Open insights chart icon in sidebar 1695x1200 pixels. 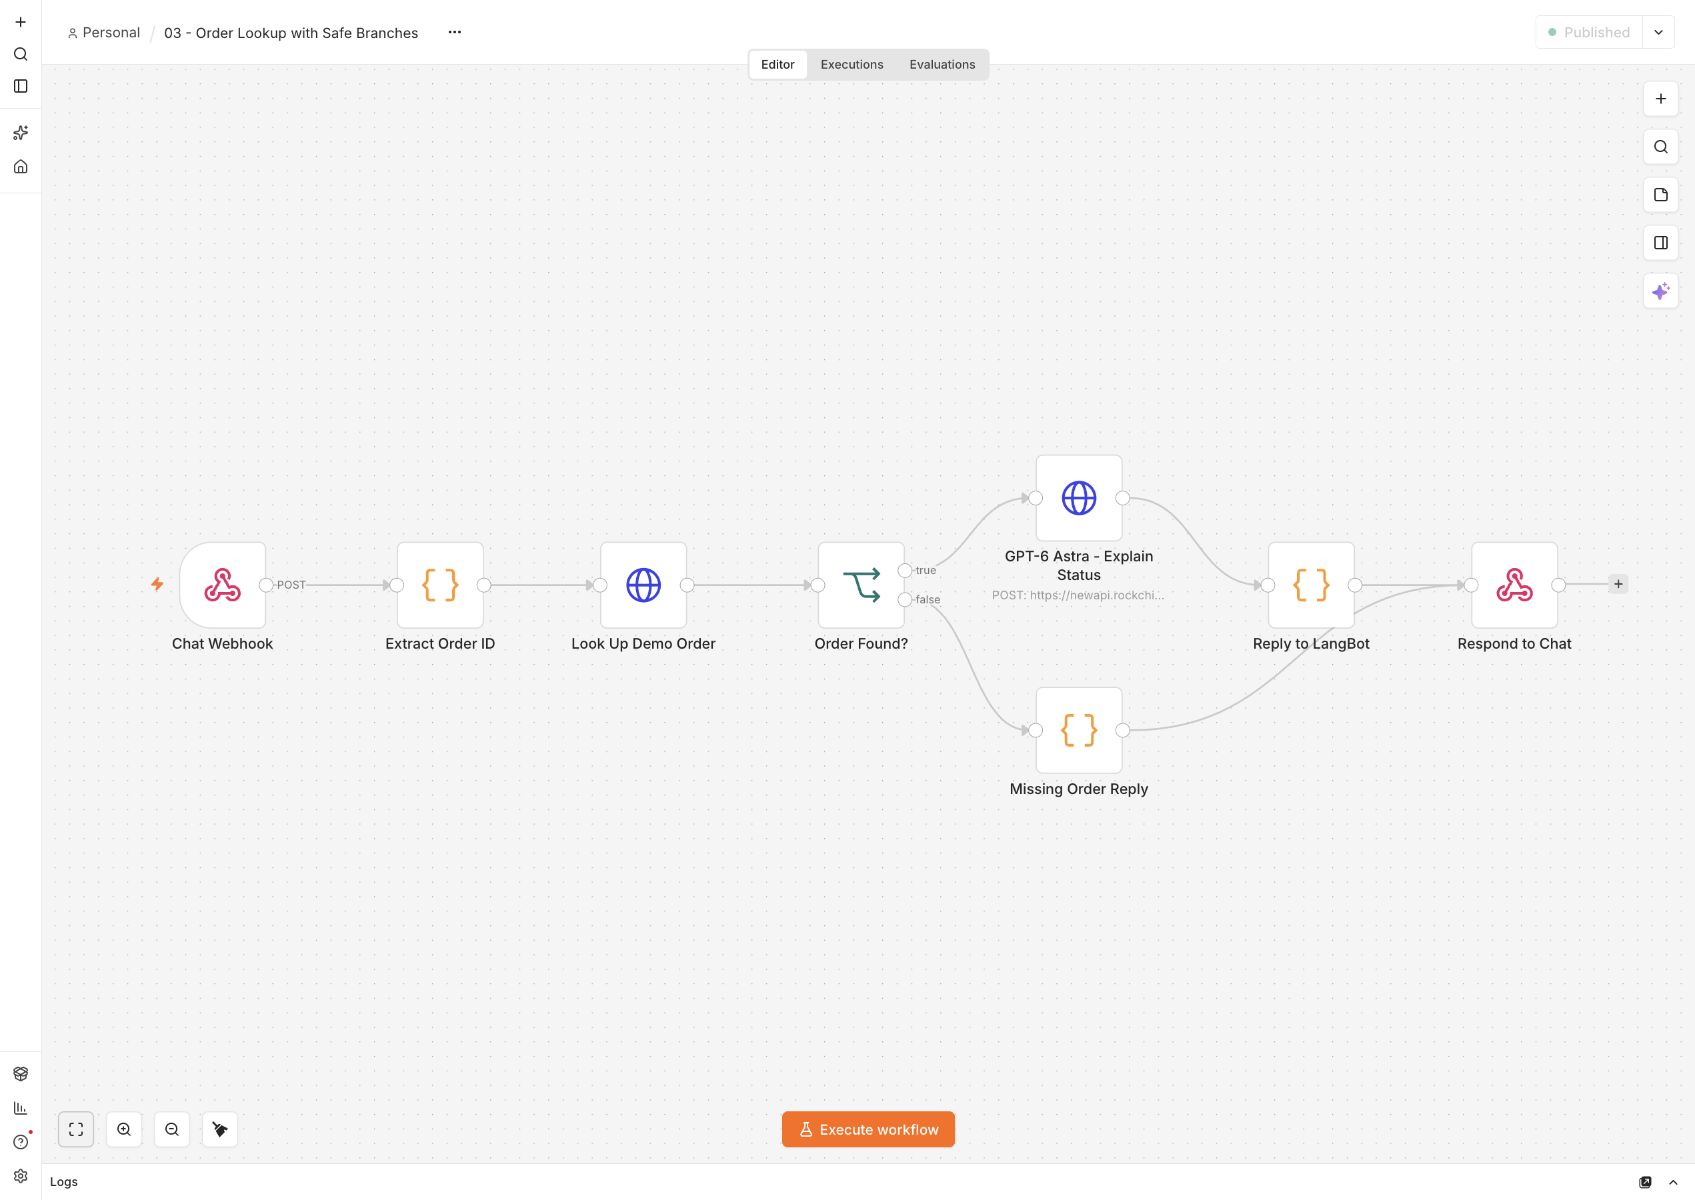[20, 1108]
